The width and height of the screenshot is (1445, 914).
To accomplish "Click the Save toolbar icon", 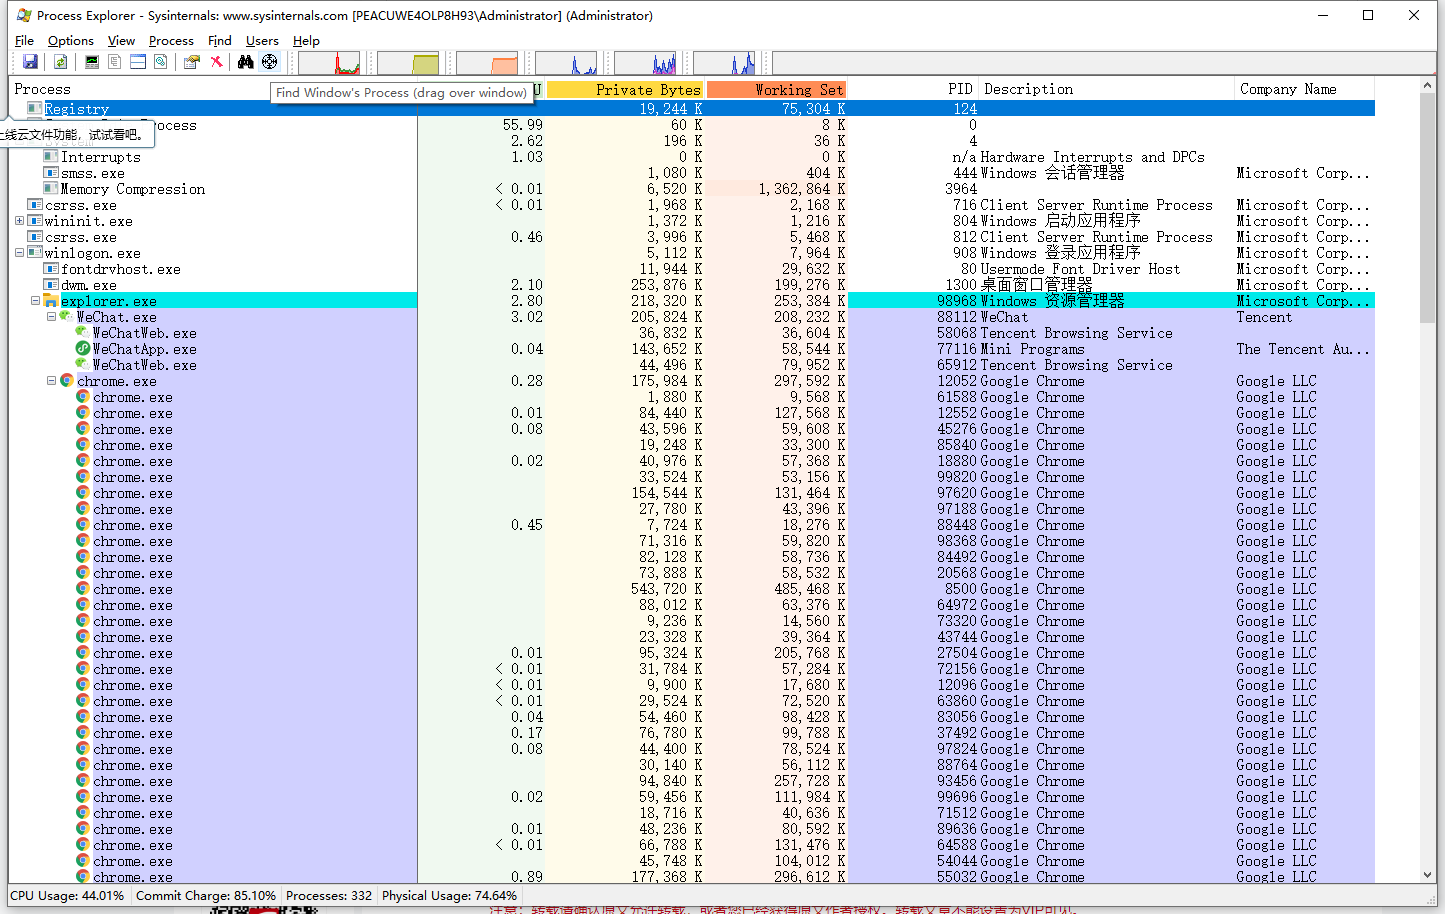I will tap(30, 62).
